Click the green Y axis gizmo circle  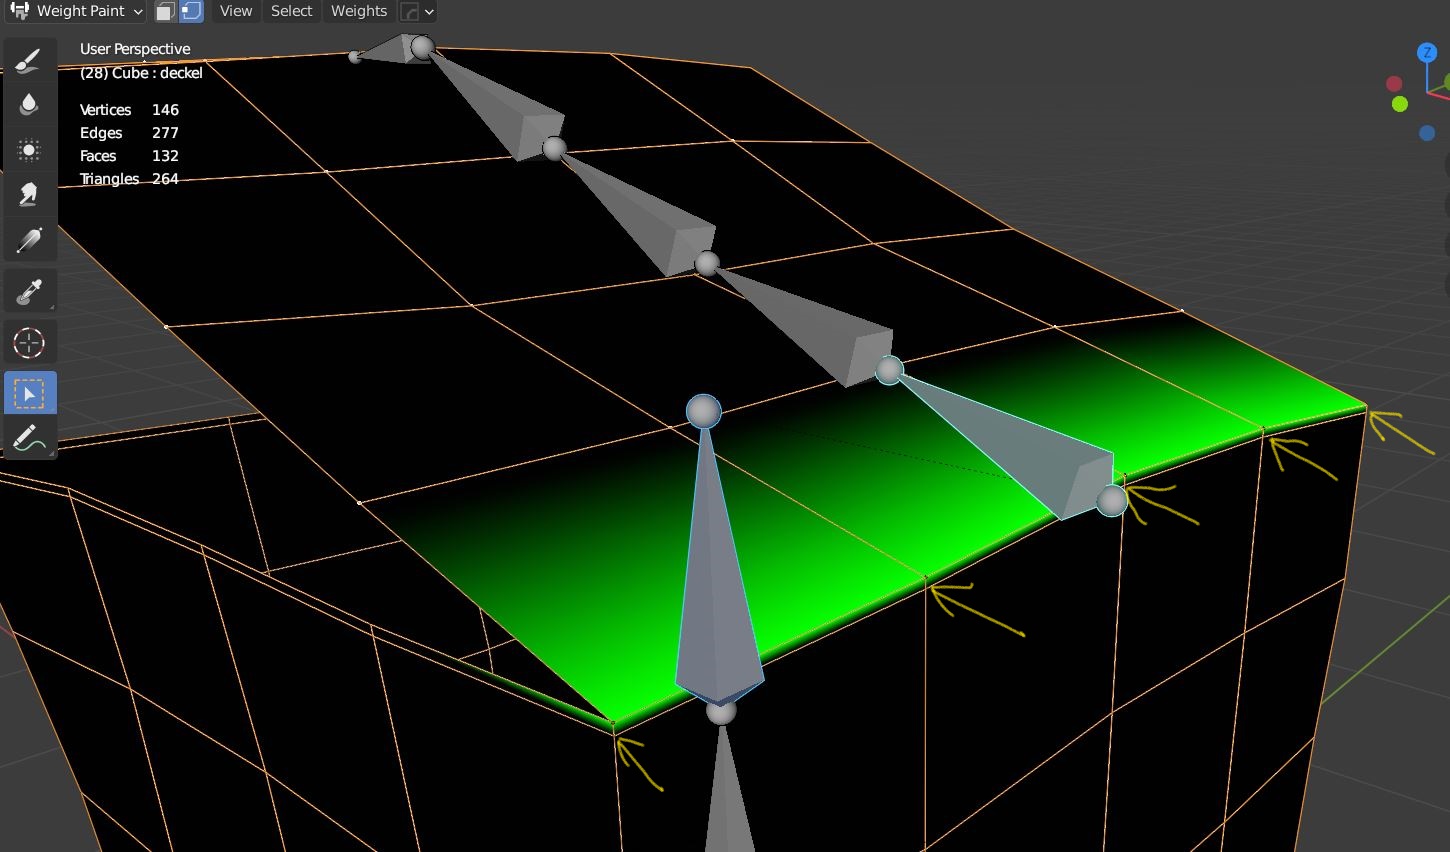pos(1400,104)
